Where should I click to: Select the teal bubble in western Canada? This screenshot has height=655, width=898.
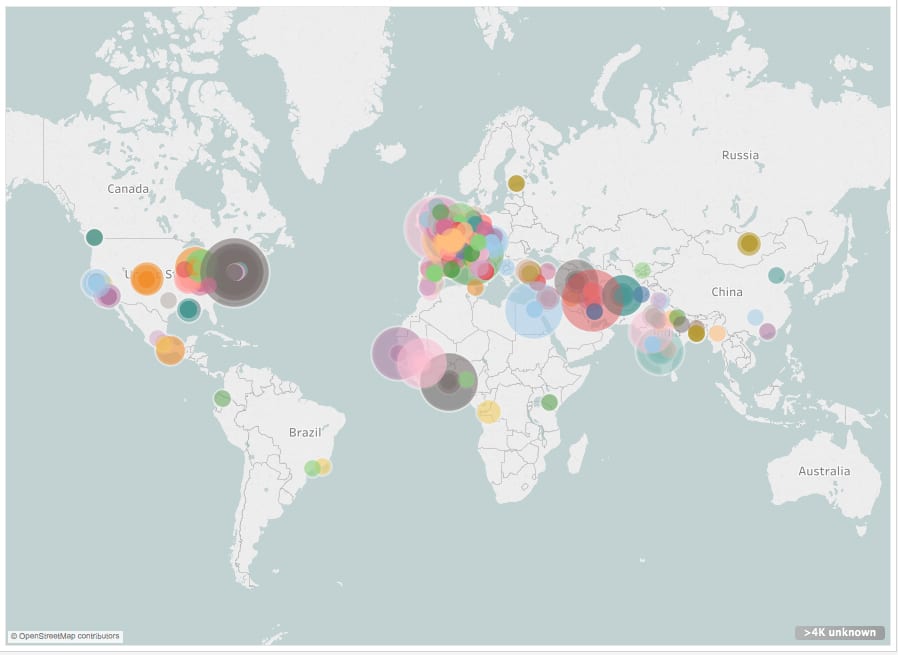click(94, 237)
